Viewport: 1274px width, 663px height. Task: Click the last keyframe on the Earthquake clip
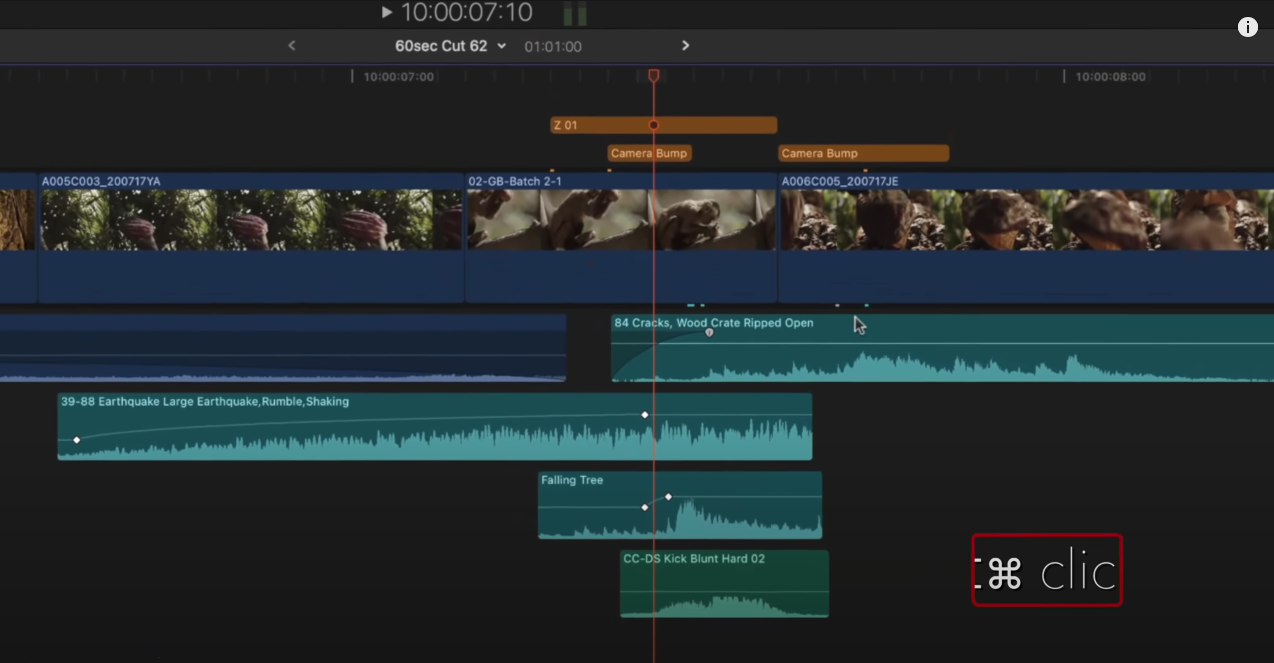645,414
